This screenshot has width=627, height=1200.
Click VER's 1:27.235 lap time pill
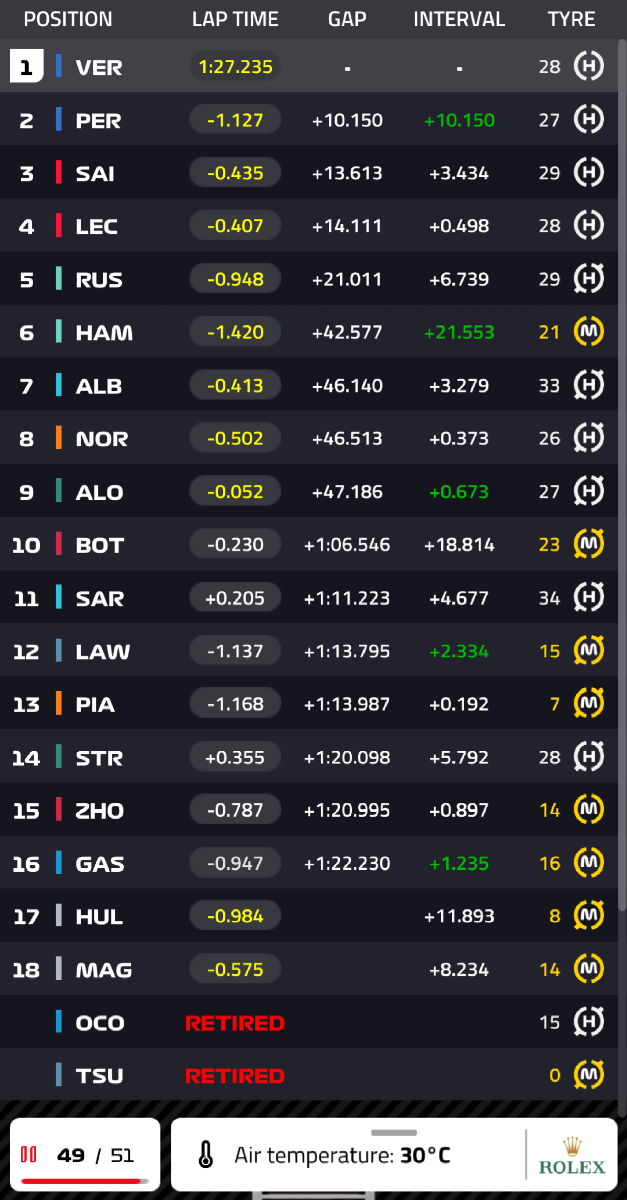point(235,67)
